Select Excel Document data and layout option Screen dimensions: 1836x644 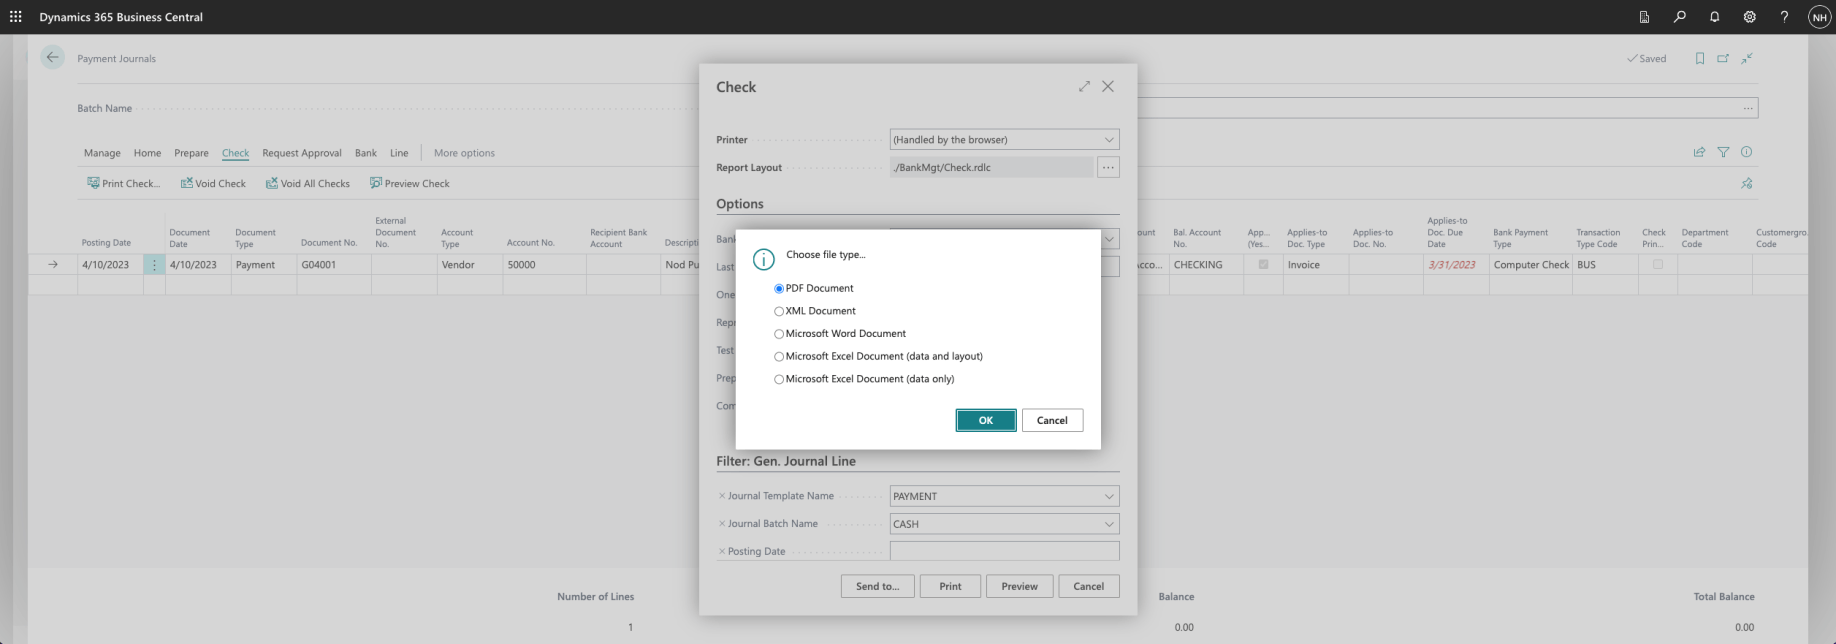pyautogui.click(x=779, y=356)
